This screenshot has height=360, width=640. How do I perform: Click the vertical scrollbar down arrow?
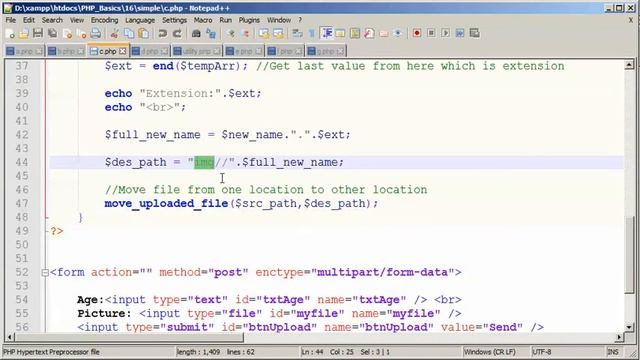click(x=629, y=327)
